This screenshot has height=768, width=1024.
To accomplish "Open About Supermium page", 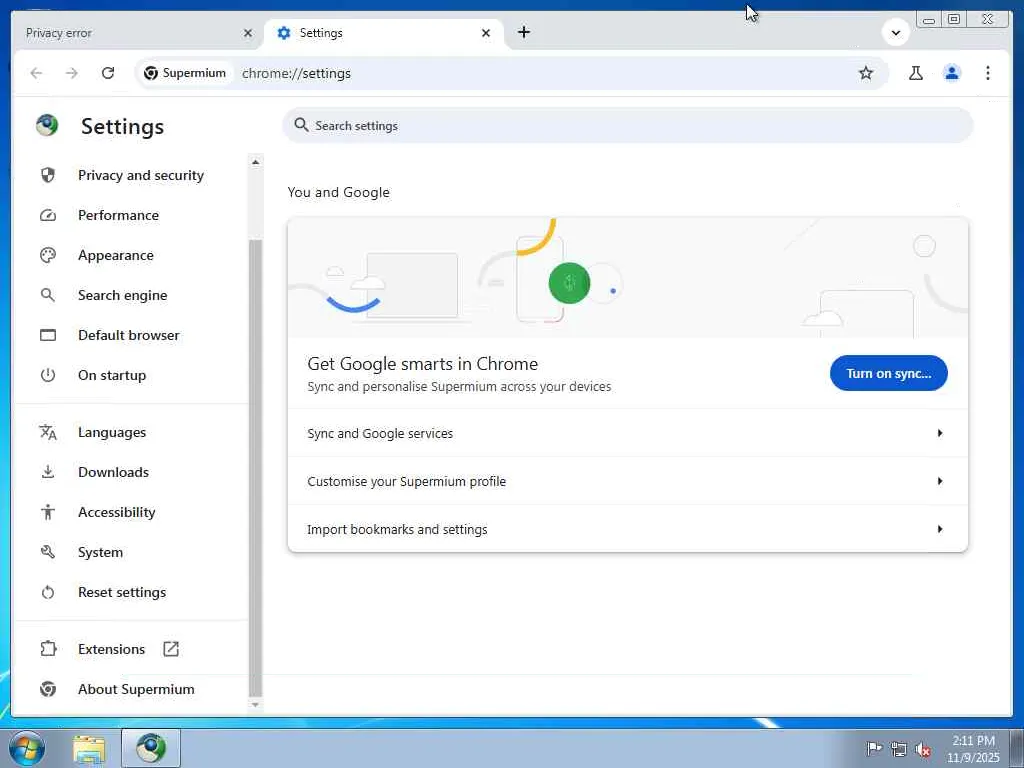I will [136, 689].
